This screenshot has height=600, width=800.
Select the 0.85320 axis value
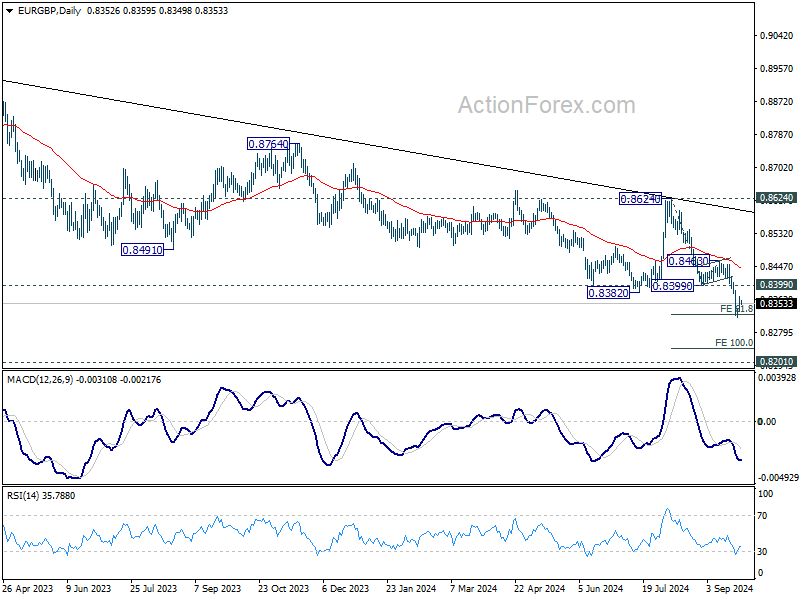(x=777, y=233)
